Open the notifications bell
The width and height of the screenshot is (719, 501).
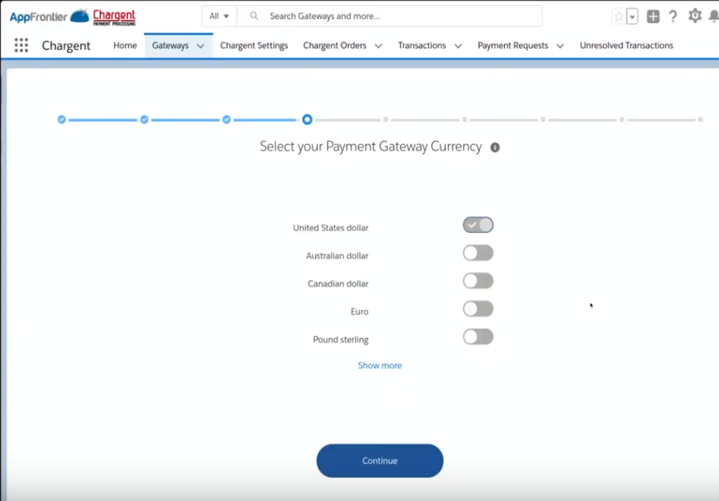pos(714,17)
